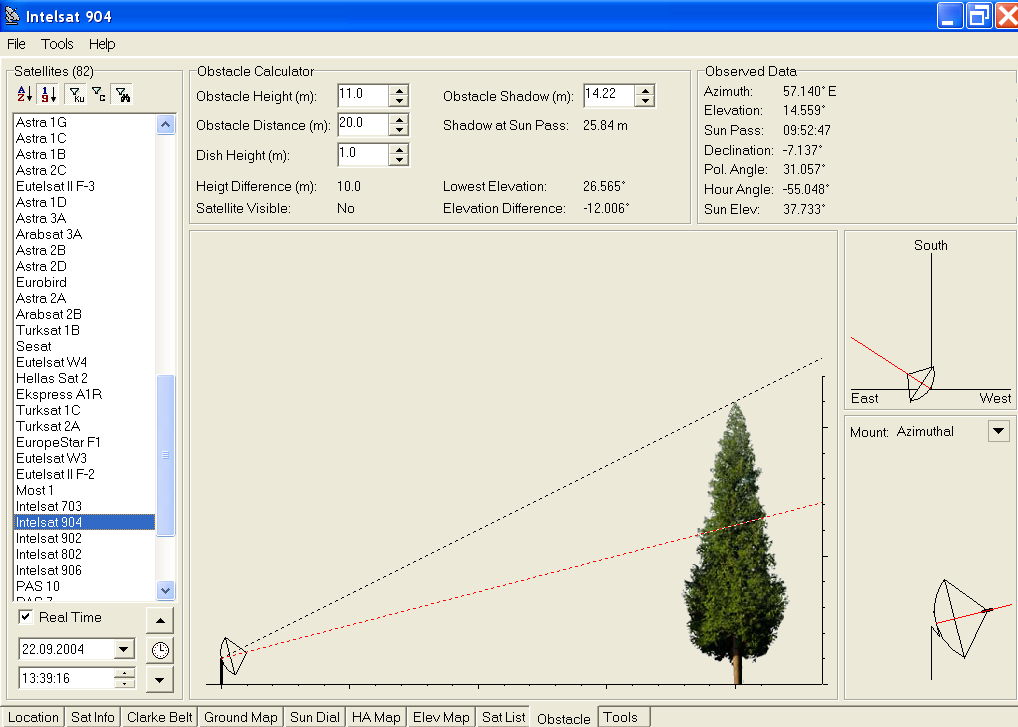Switch to the Sat List tab

pos(504,717)
